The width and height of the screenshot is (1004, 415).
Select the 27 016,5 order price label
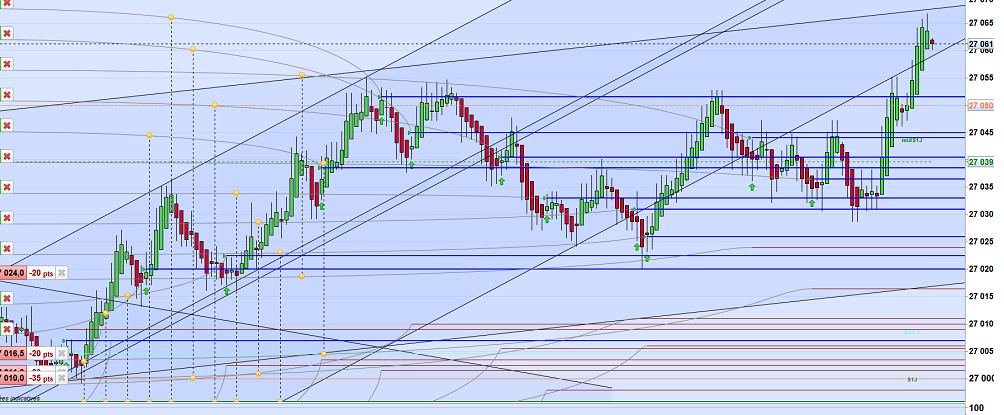(x=12, y=354)
